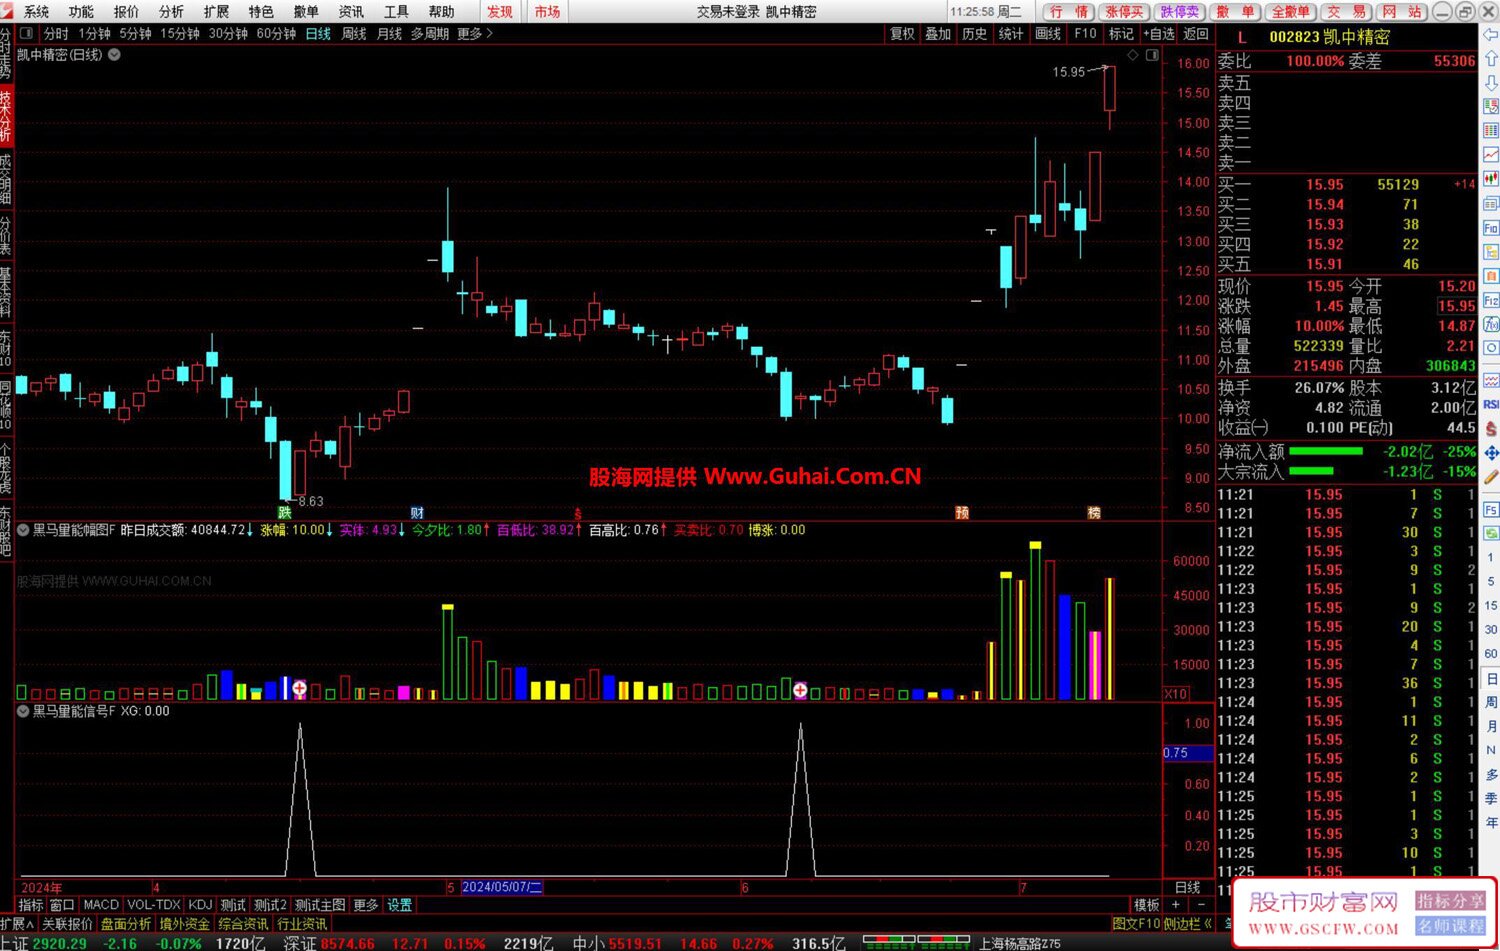Expand the 扩展 bottom panel
This screenshot has width=1500, height=951.
point(18,924)
